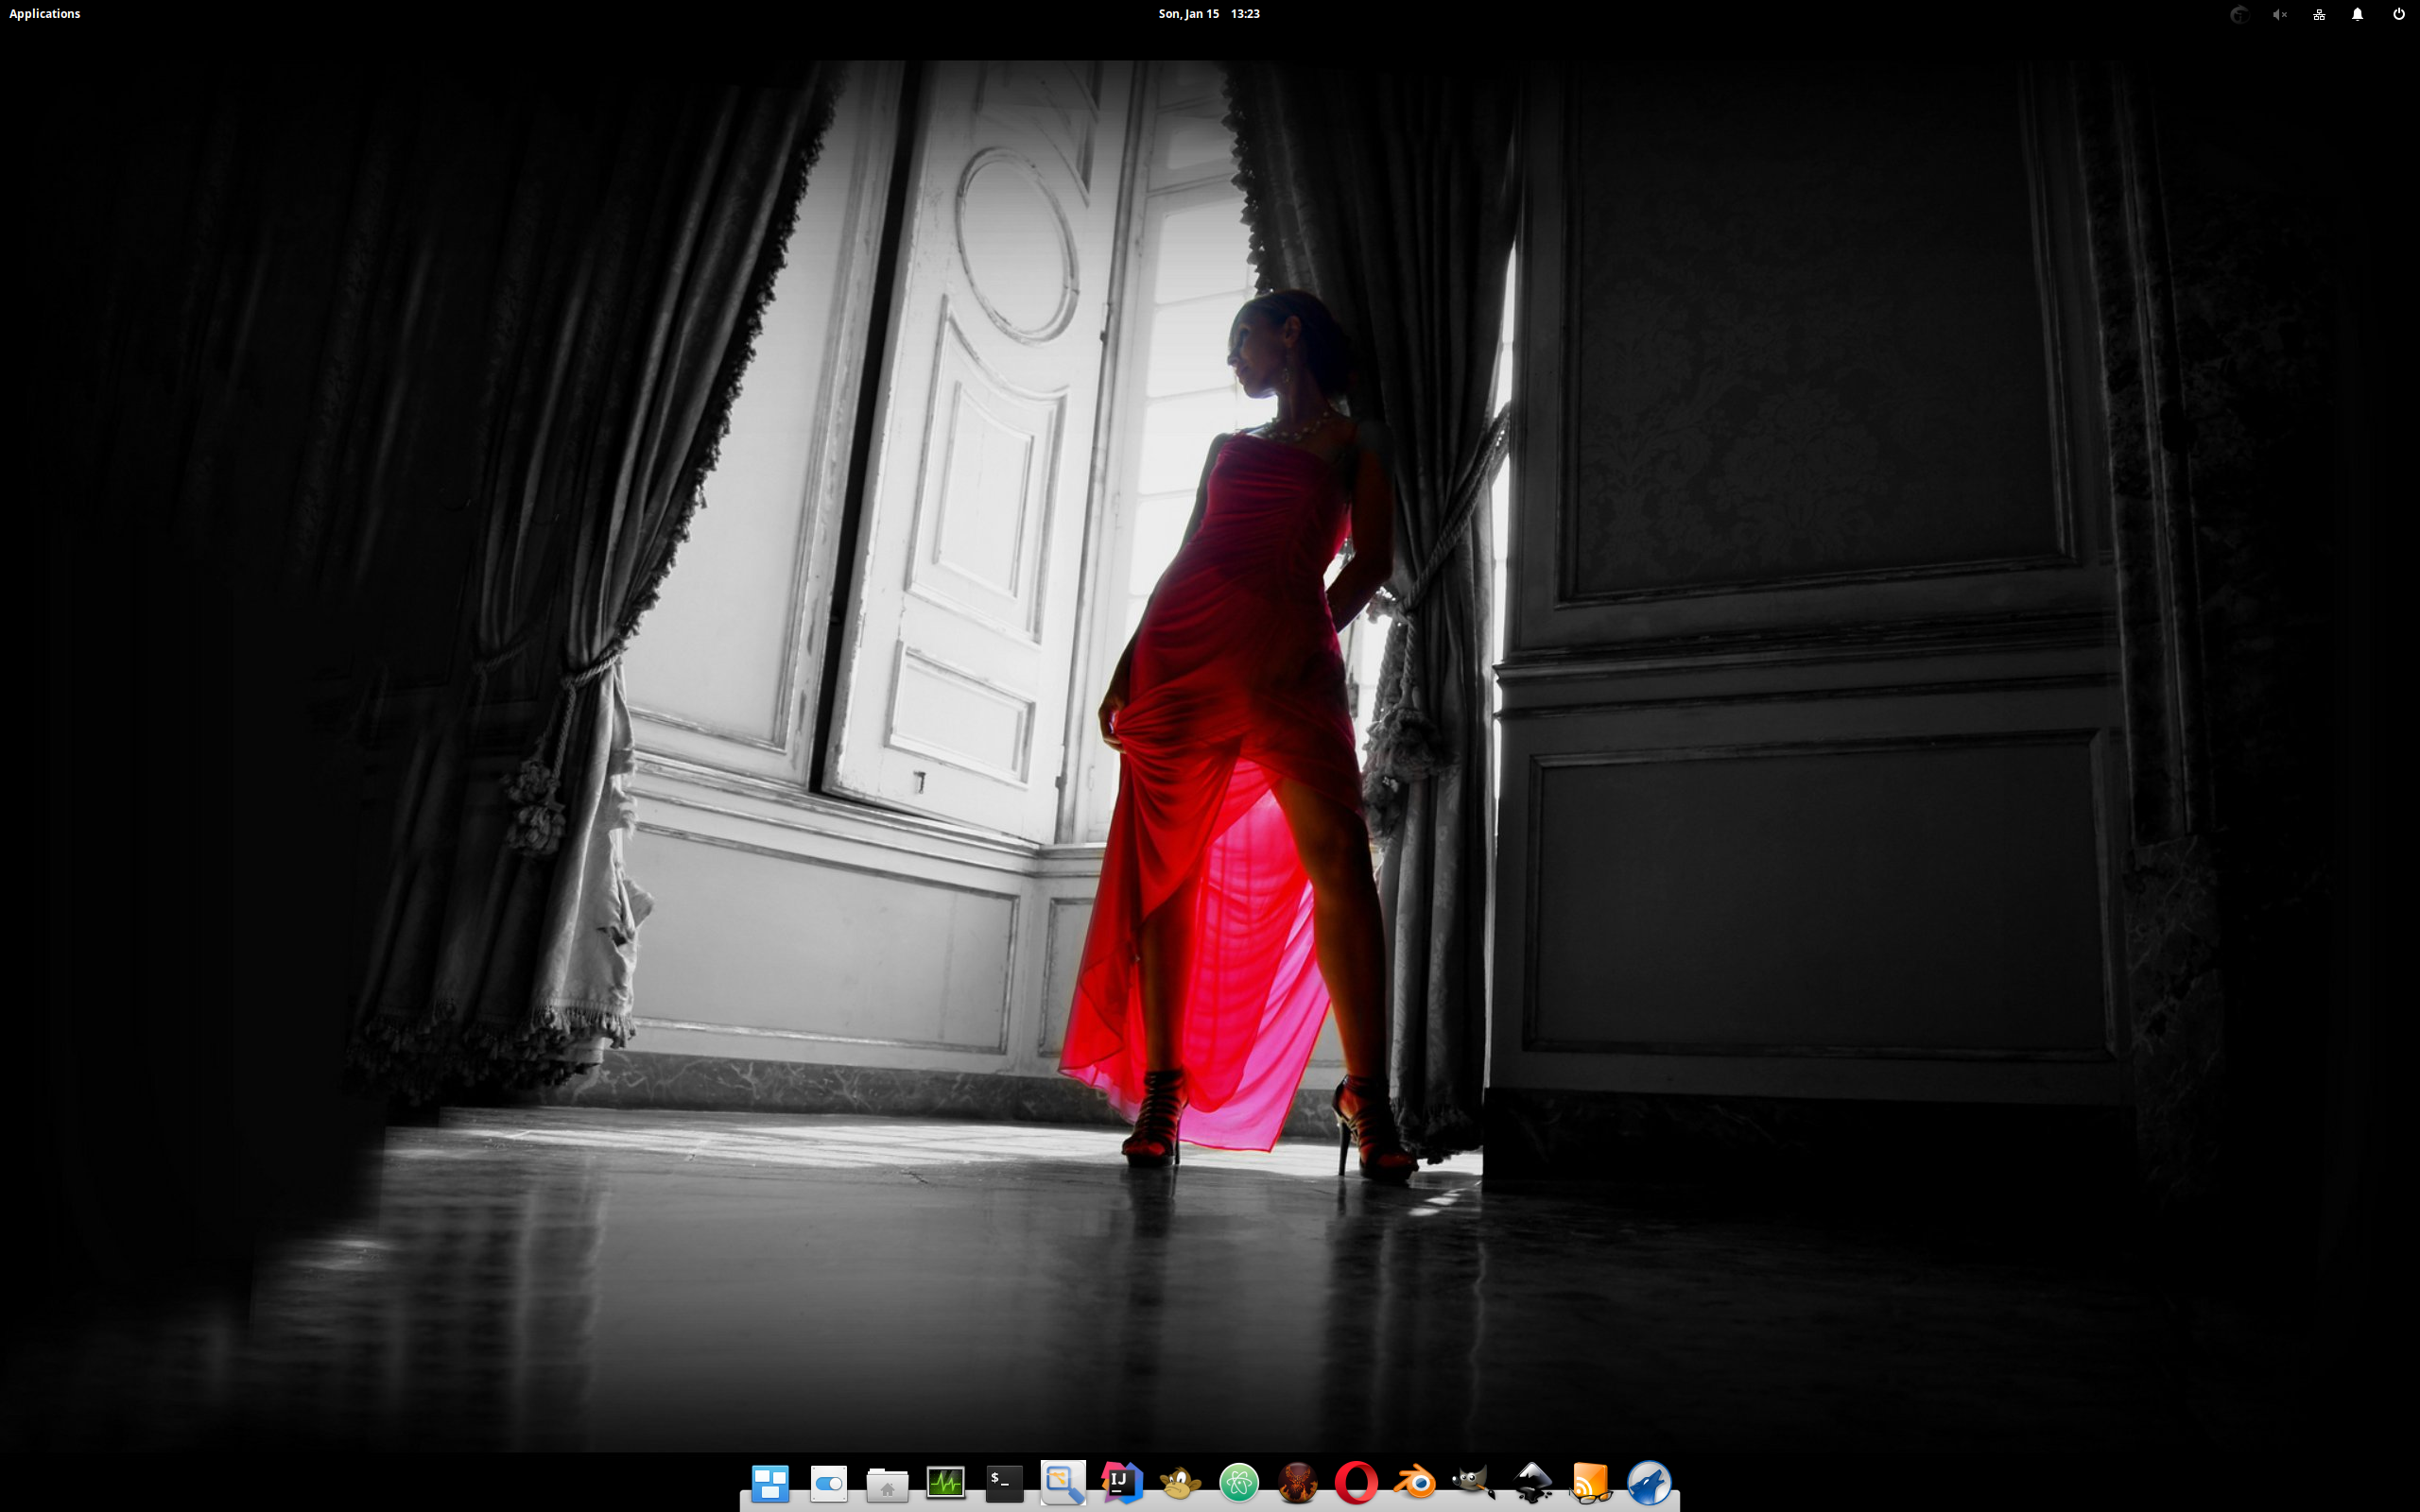Open the muted sound indicator
Image resolution: width=2420 pixels, height=1512 pixels.
[x=2279, y=14]
